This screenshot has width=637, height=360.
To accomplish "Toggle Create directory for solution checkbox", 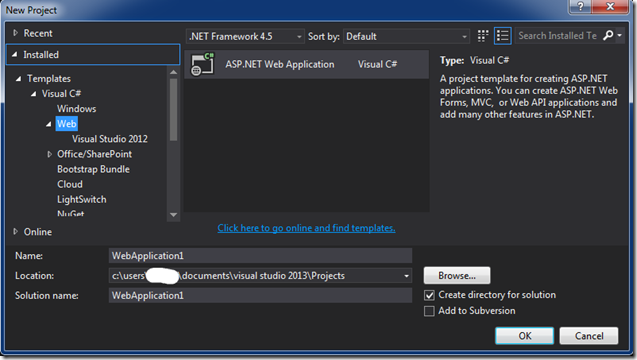I will 429,295.
